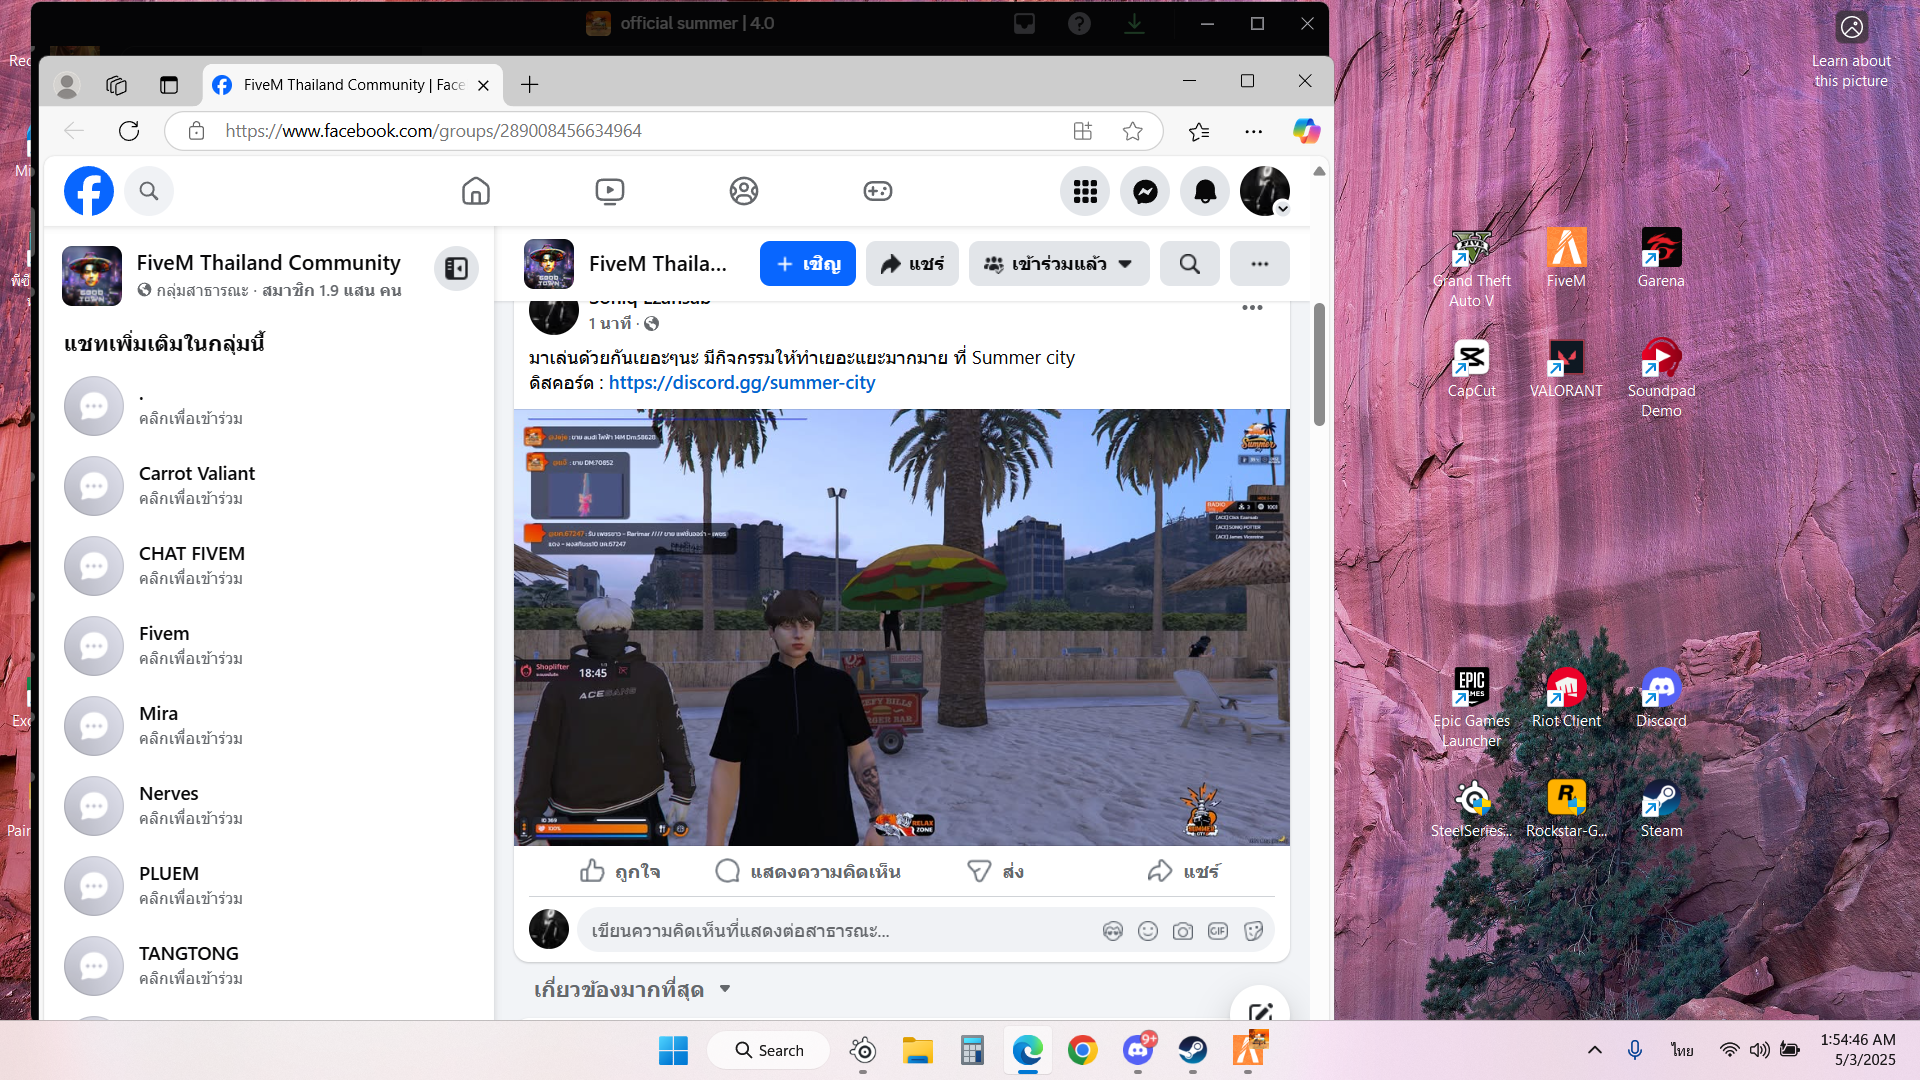Open Facebook Watch video icon
The image size is (1920, 1080).
coord(609,191)
